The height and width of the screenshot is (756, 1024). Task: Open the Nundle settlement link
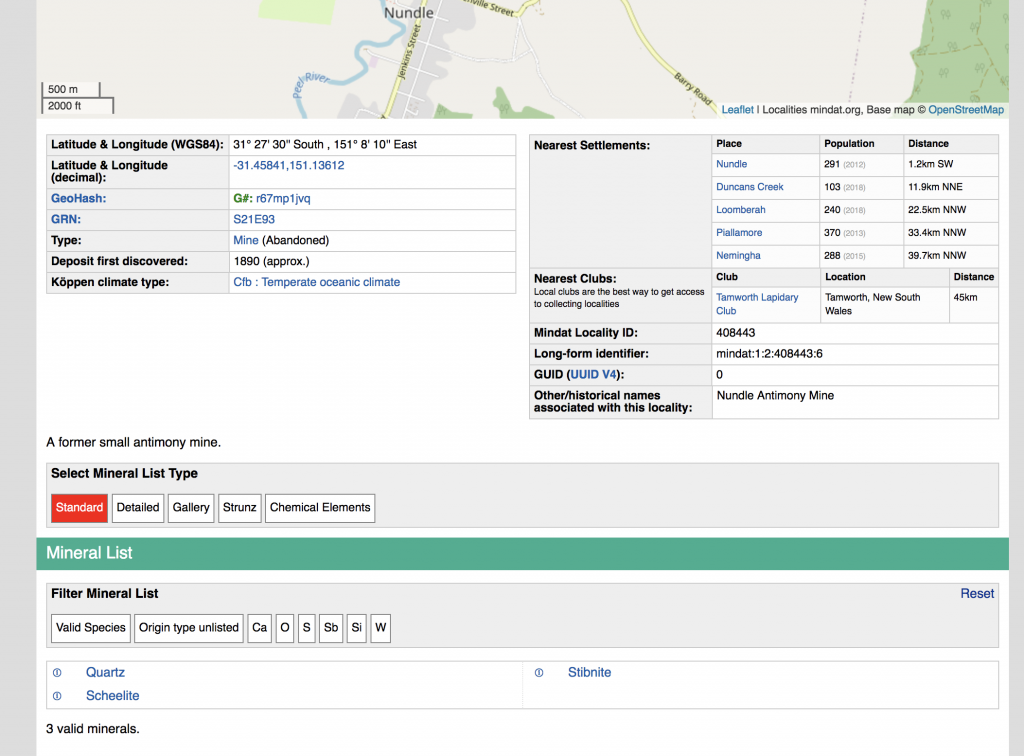pos(731,164)
